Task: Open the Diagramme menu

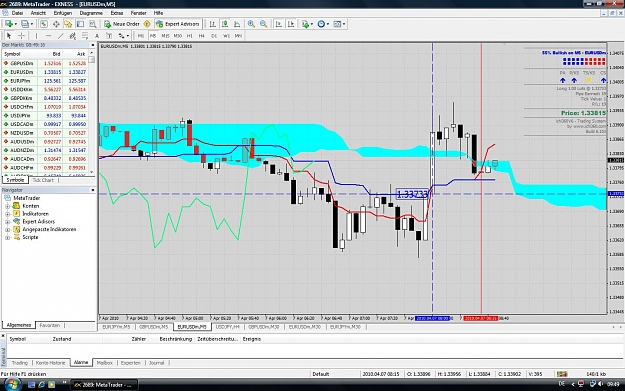Action: pos(91,13)
